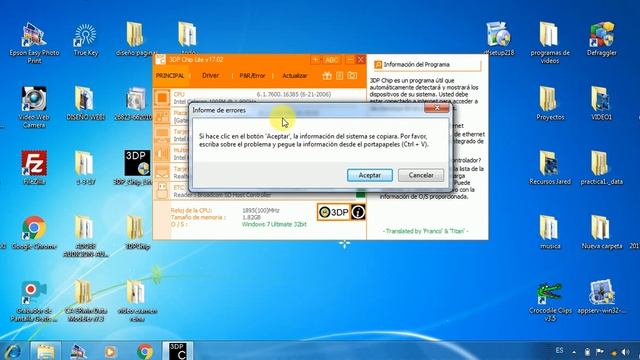Viewport: 640px width, 360px height.
Task: Click the multimedia sound device icon
Action: [x=162, y=153]
